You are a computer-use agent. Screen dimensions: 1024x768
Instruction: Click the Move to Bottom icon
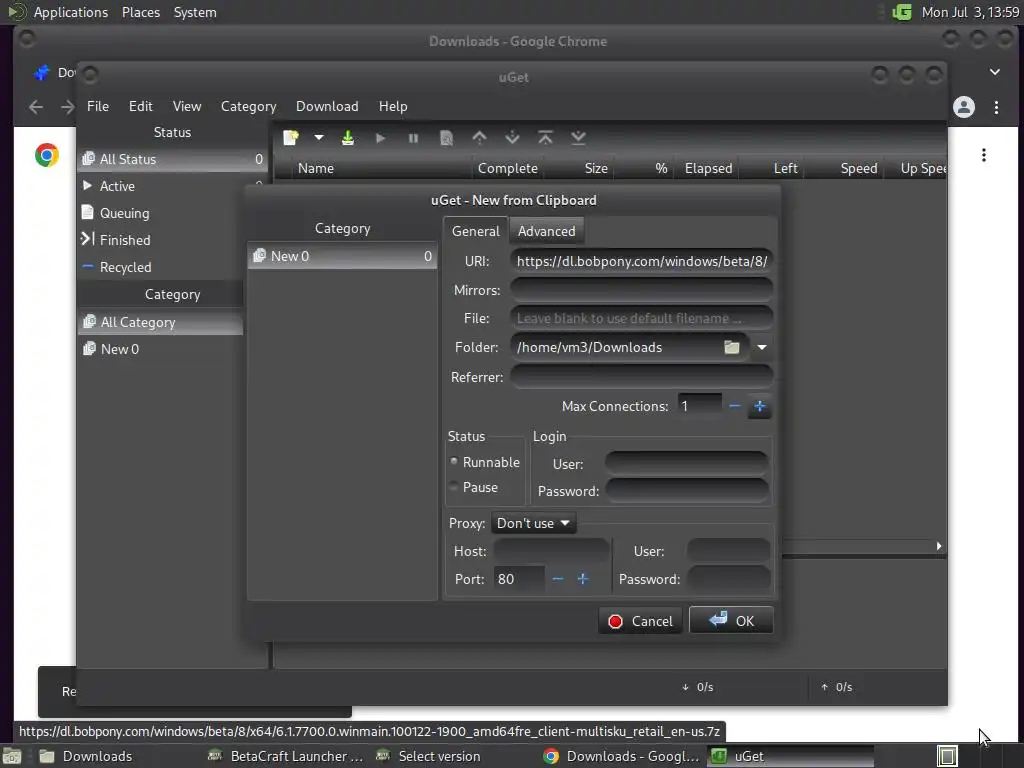coord(579,138)
